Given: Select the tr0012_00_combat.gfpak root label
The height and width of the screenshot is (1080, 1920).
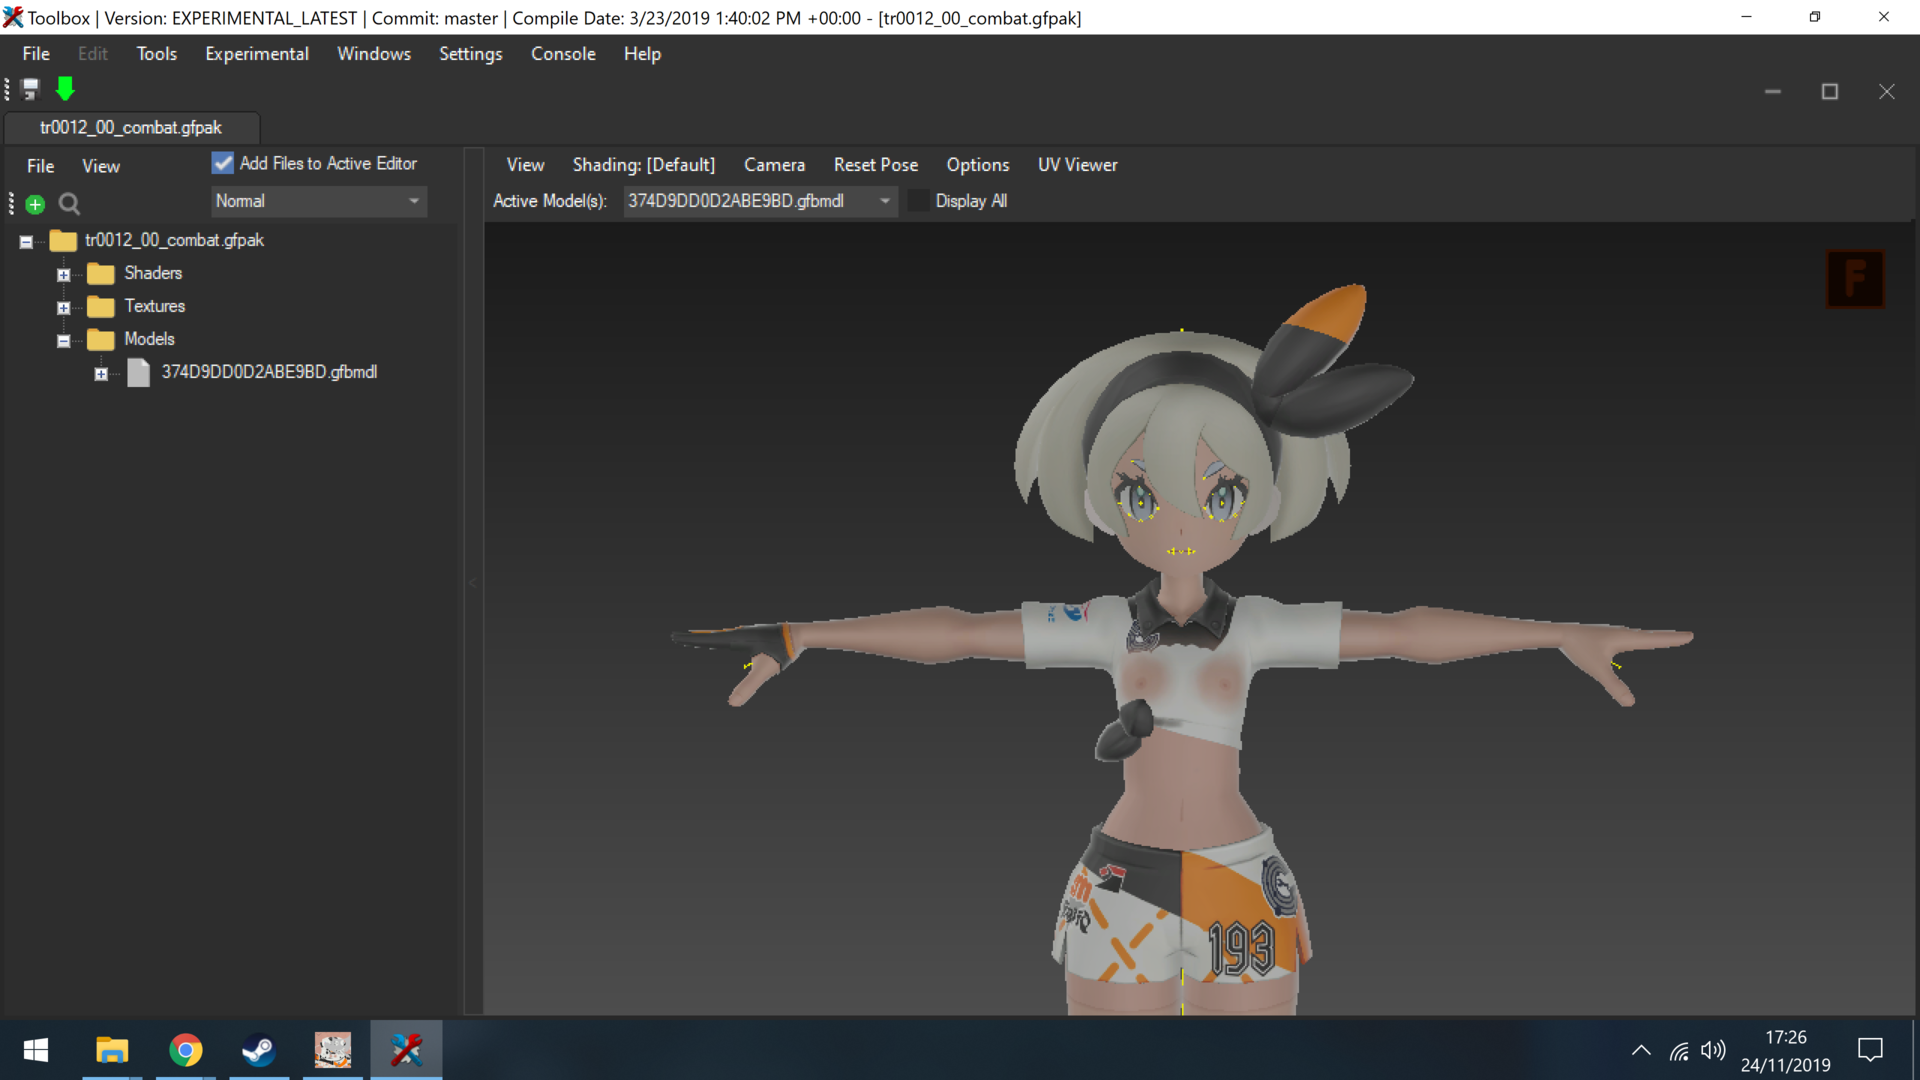Looking at the screenshot, I should coord(174,241).
